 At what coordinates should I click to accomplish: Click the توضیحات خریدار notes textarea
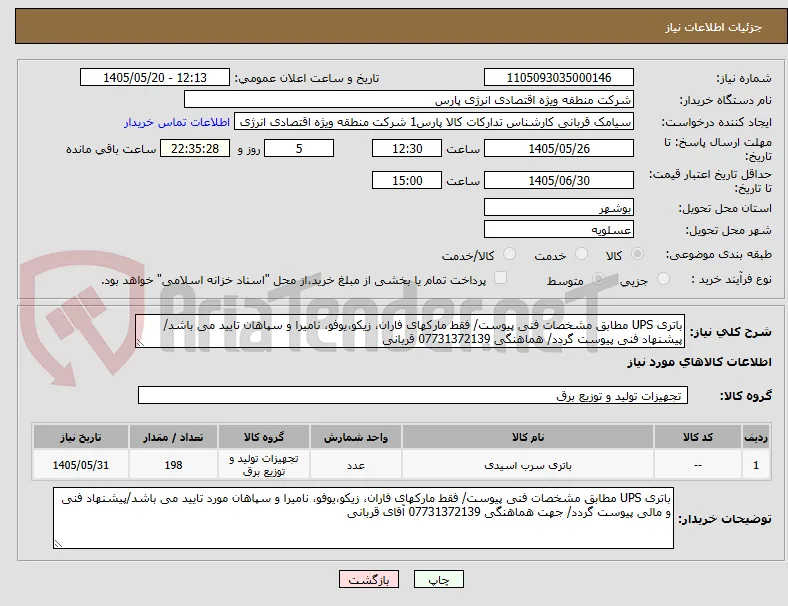(363, 518)
